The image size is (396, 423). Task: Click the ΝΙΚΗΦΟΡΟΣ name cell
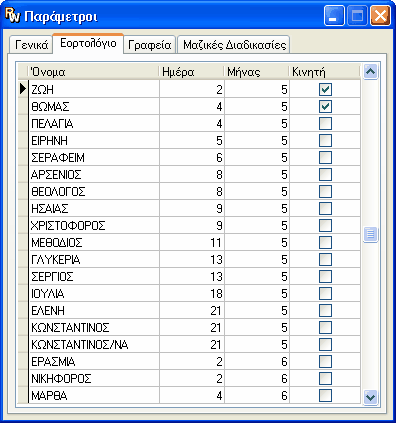click(x=94, y=378)
